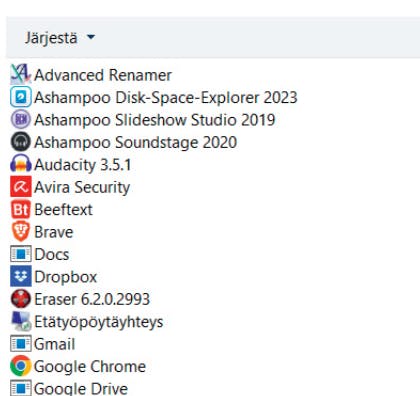This screenshot has height=396, width=420.
Task: Click the Ashampoo Soundstage 2020 headphone icon
Action: (x=21, y=141)
